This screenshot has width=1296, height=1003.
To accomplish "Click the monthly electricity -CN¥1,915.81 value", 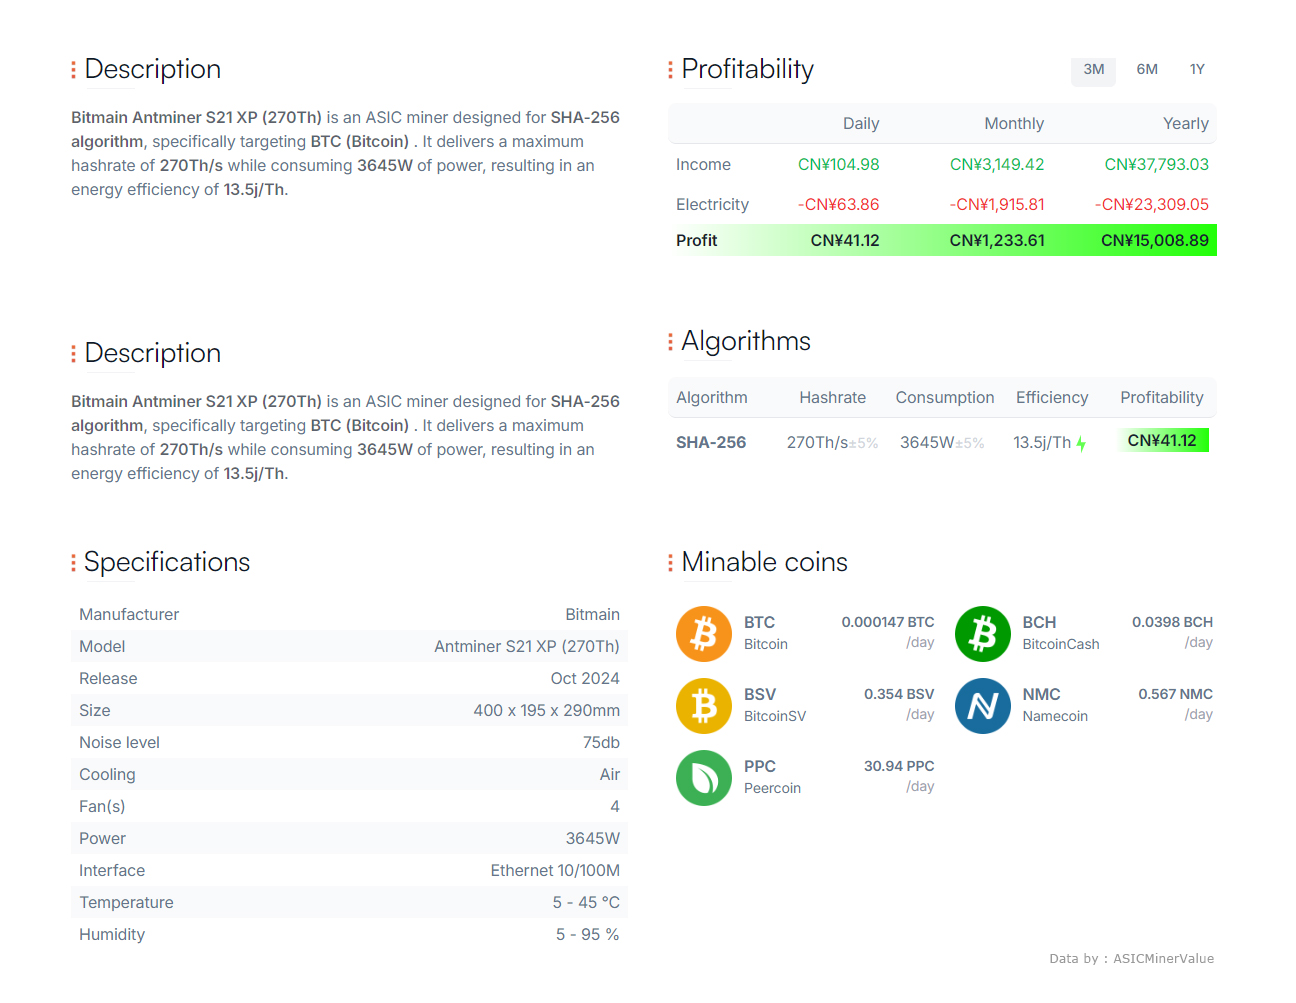I will click(997, 204).
